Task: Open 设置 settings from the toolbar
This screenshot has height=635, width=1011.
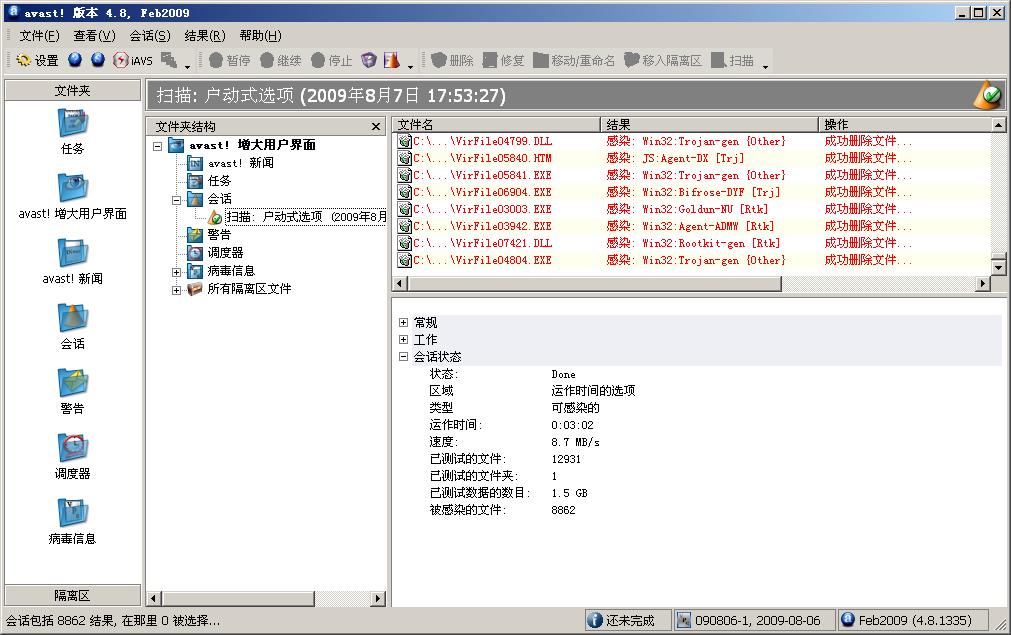Action: click(x=37, y=61)
